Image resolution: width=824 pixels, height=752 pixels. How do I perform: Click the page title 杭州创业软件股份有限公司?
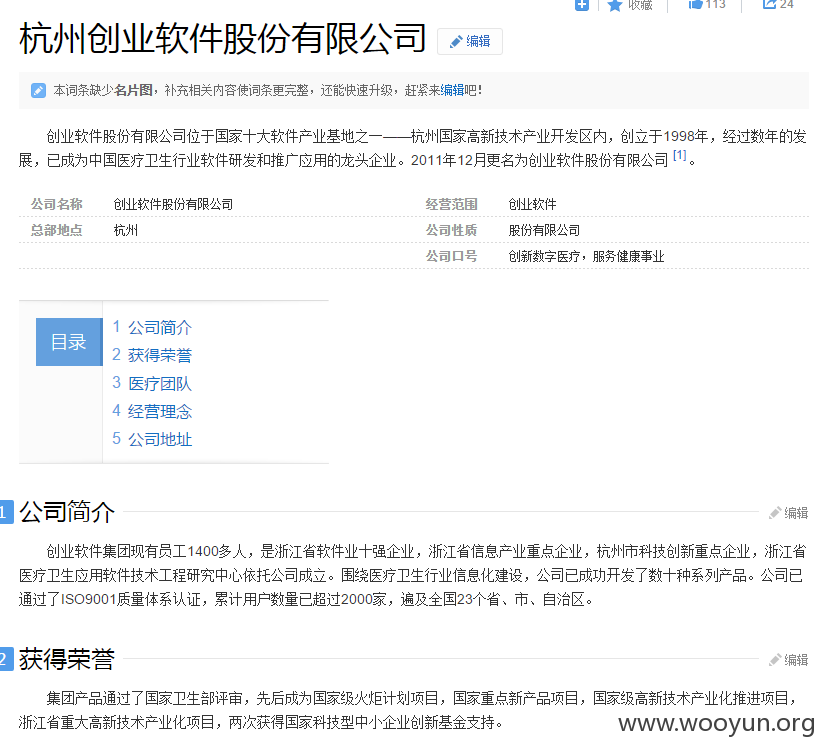click(222, 39)
